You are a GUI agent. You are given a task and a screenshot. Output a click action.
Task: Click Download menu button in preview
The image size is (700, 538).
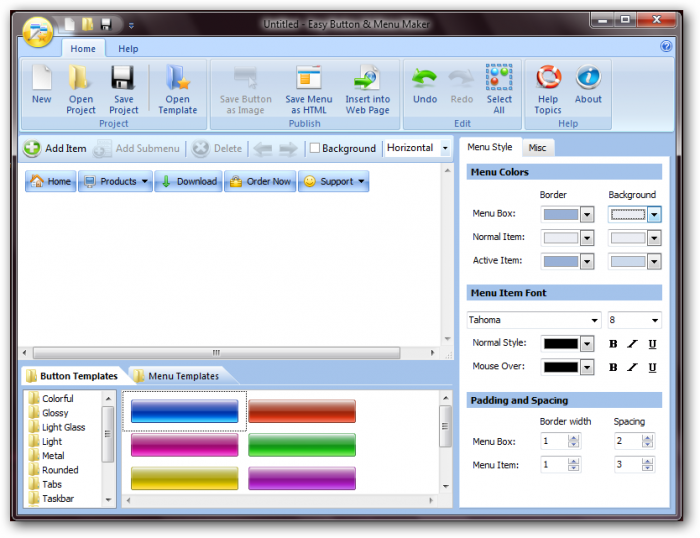tap(188, 181)
